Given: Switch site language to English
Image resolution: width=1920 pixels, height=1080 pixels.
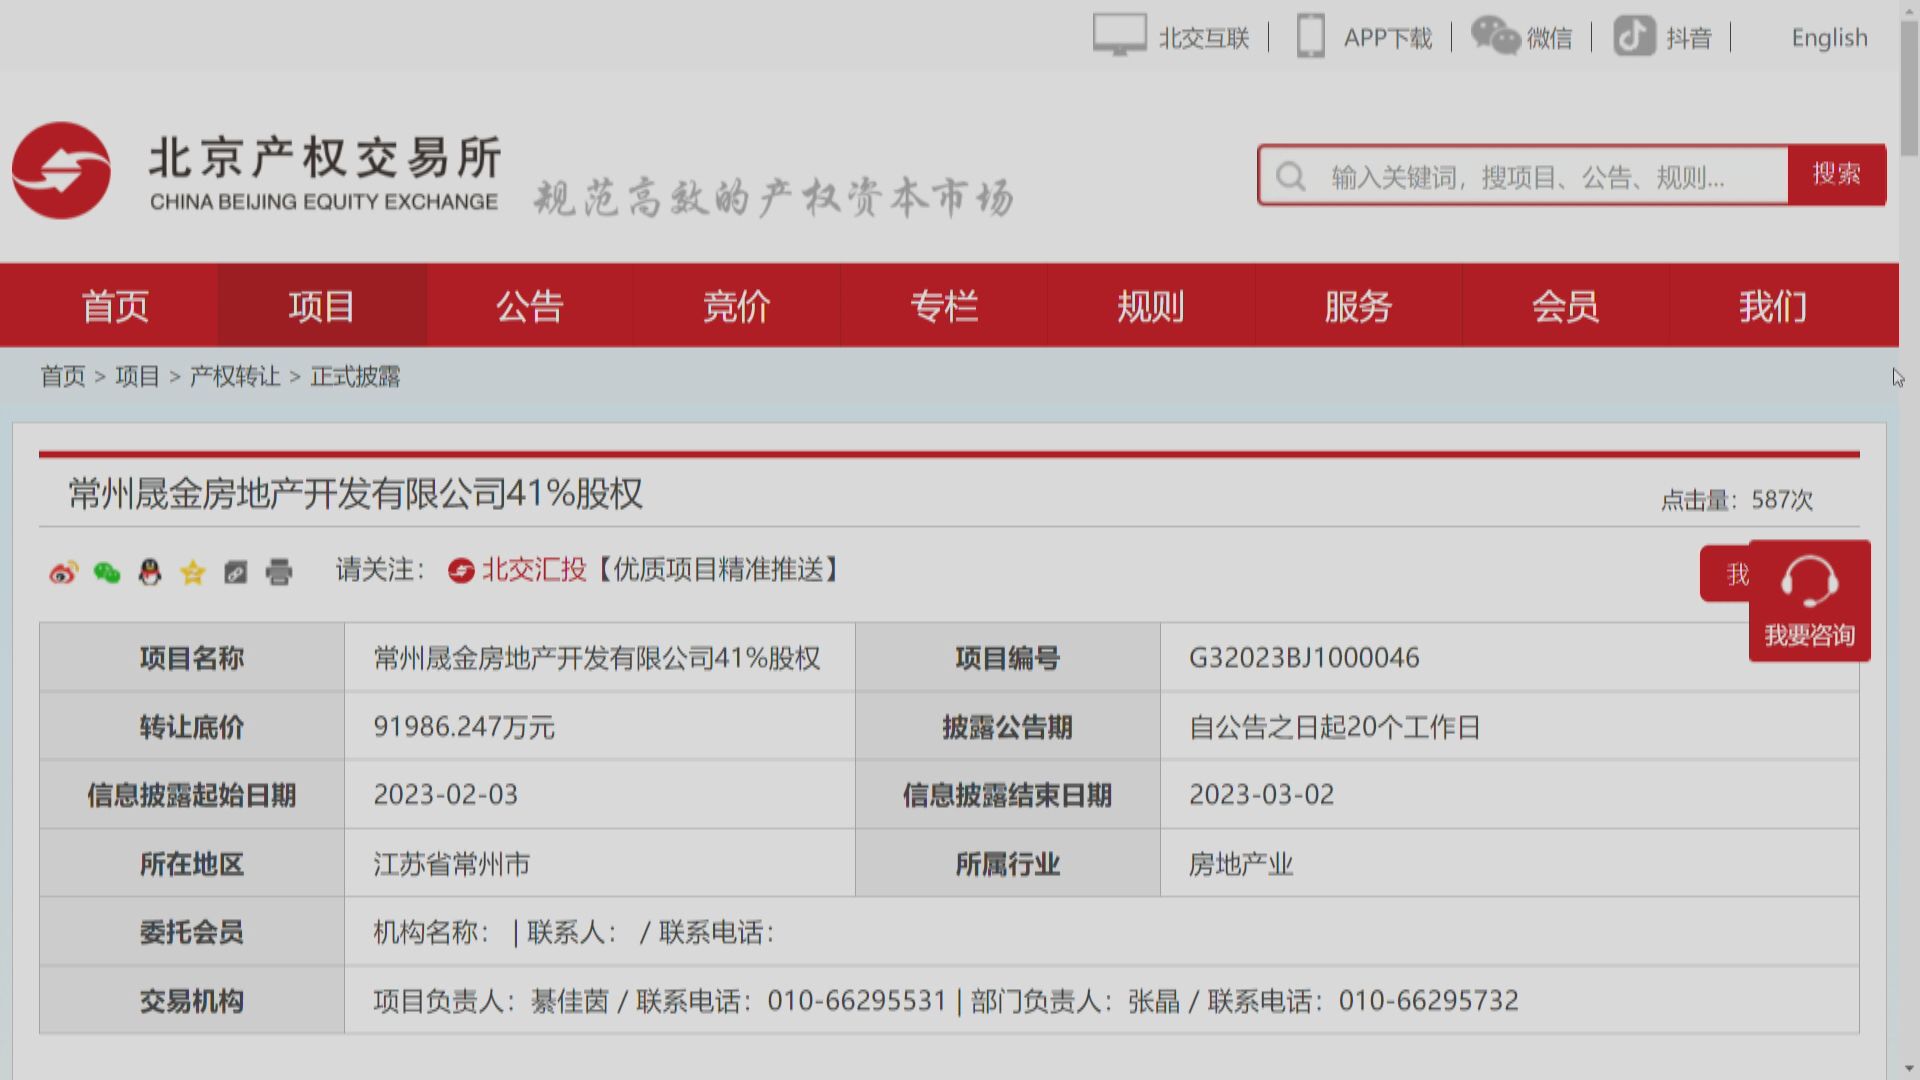Looking at the screenshot, I should point(1829,38).
